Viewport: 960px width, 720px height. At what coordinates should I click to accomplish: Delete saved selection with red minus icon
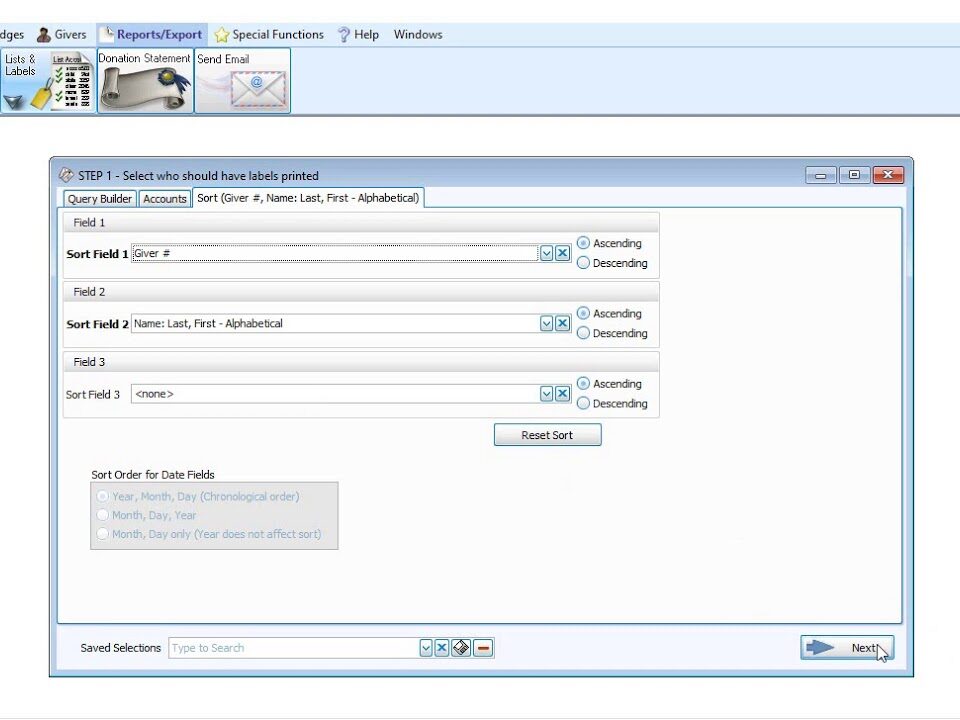tap(483, 648)
